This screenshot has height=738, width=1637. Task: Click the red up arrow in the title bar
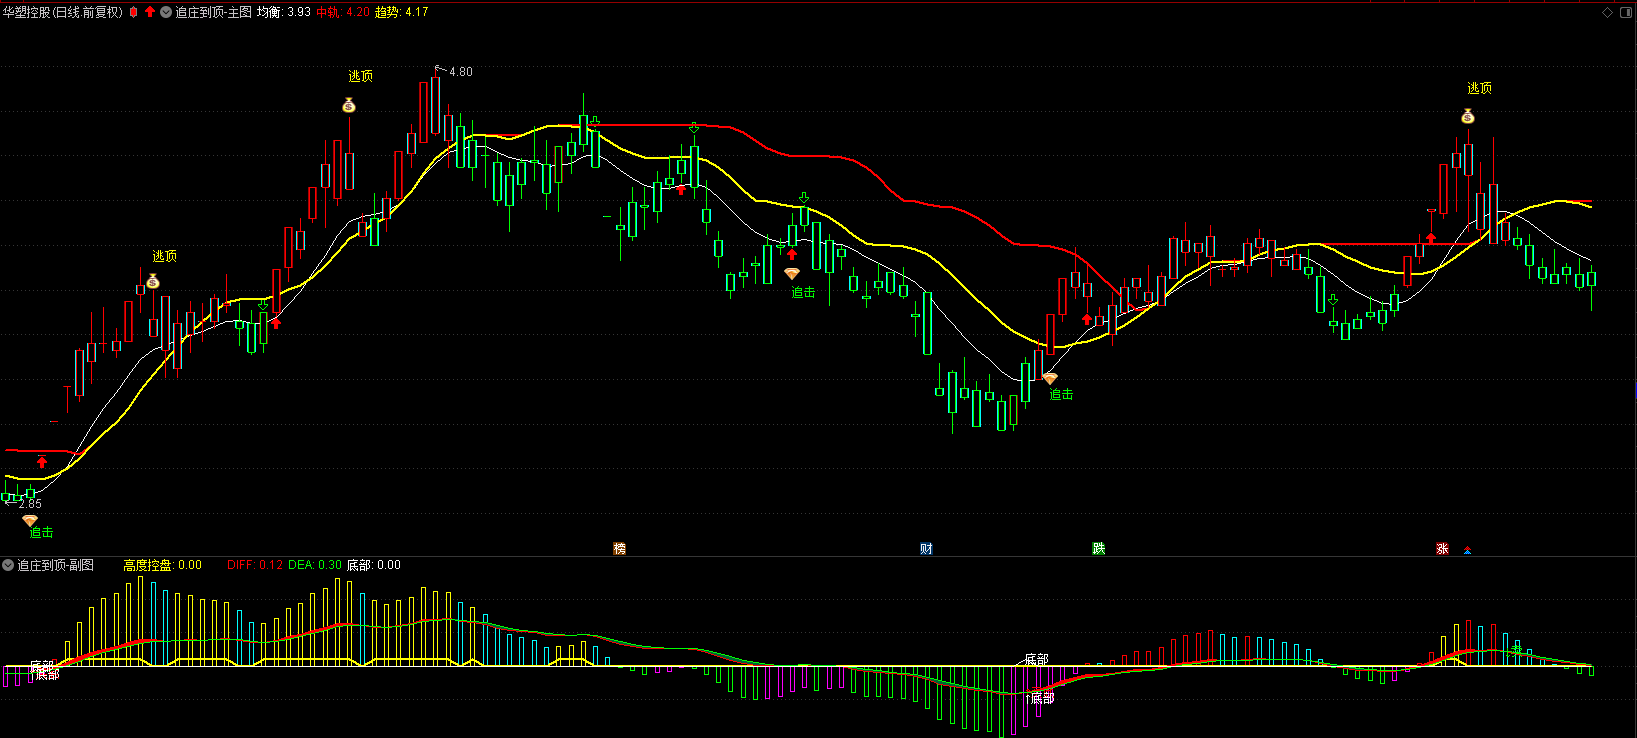150,12
